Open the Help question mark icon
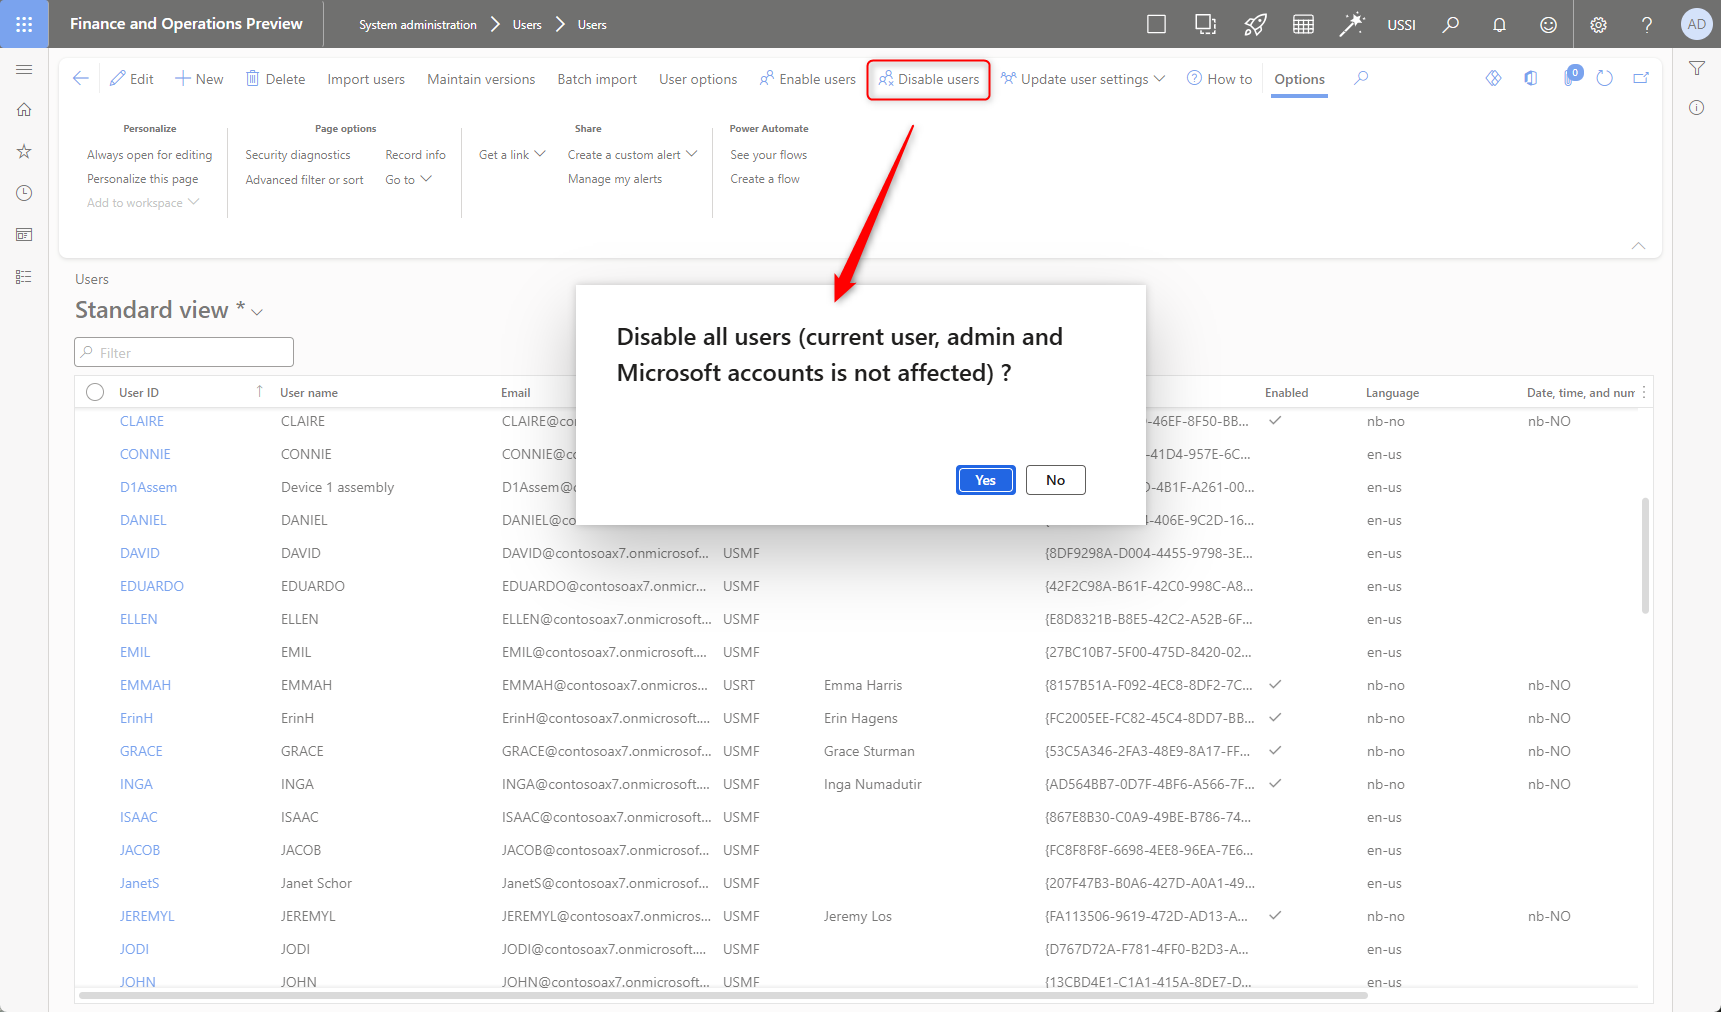The width and height of the screenshot is (1721, 1012). [x=1647, y=24]
